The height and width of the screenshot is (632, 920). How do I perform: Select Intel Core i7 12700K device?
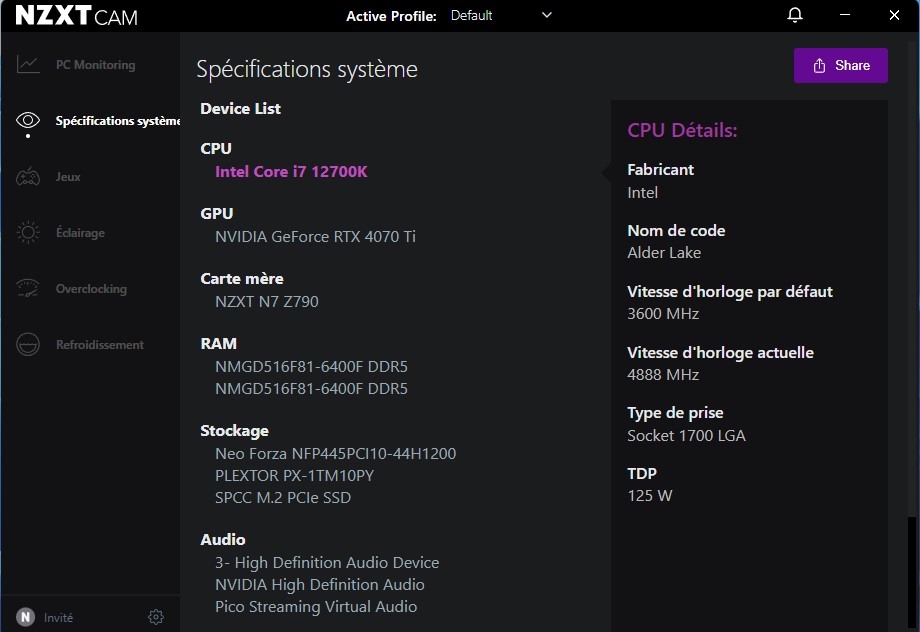pos(291,171)
